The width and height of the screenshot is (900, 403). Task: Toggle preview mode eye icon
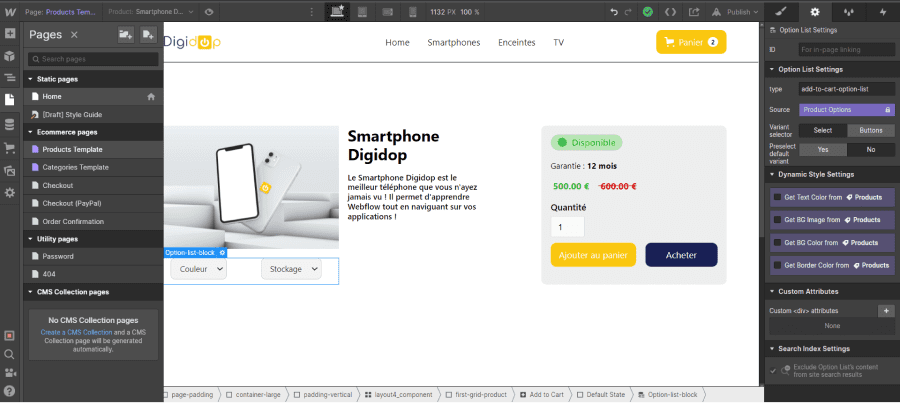(x=209, y=11)
